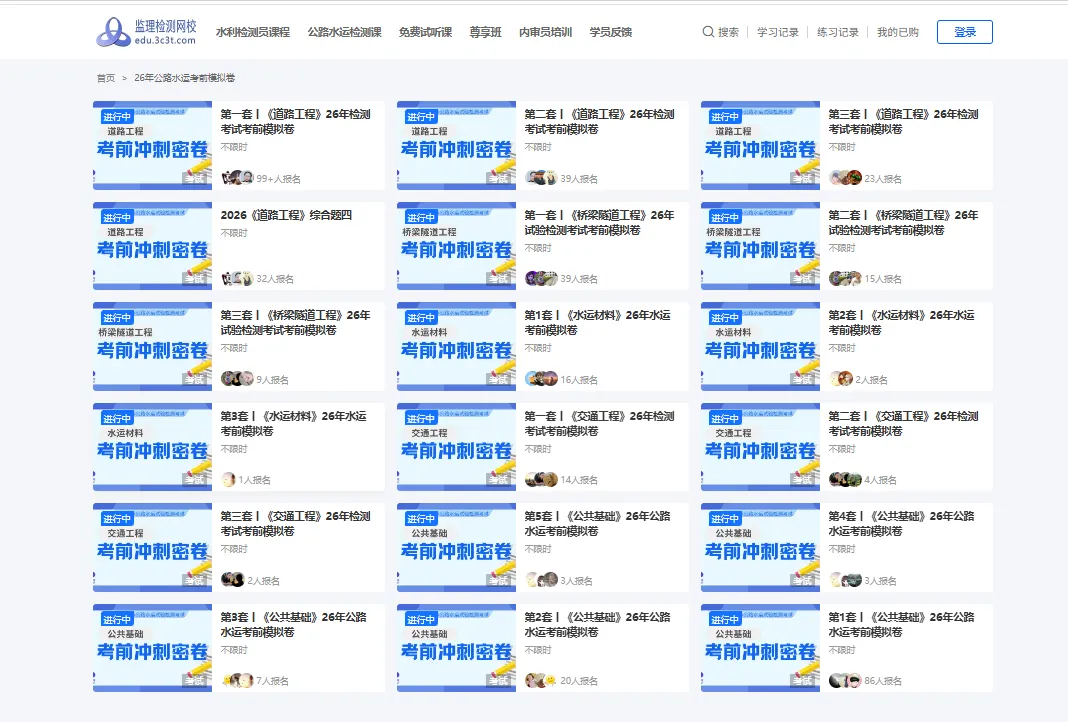Open 公路水运检测课 menu
Image resolution: width=1068 pixels, height=722 pixels.
(x=345, y=32)
